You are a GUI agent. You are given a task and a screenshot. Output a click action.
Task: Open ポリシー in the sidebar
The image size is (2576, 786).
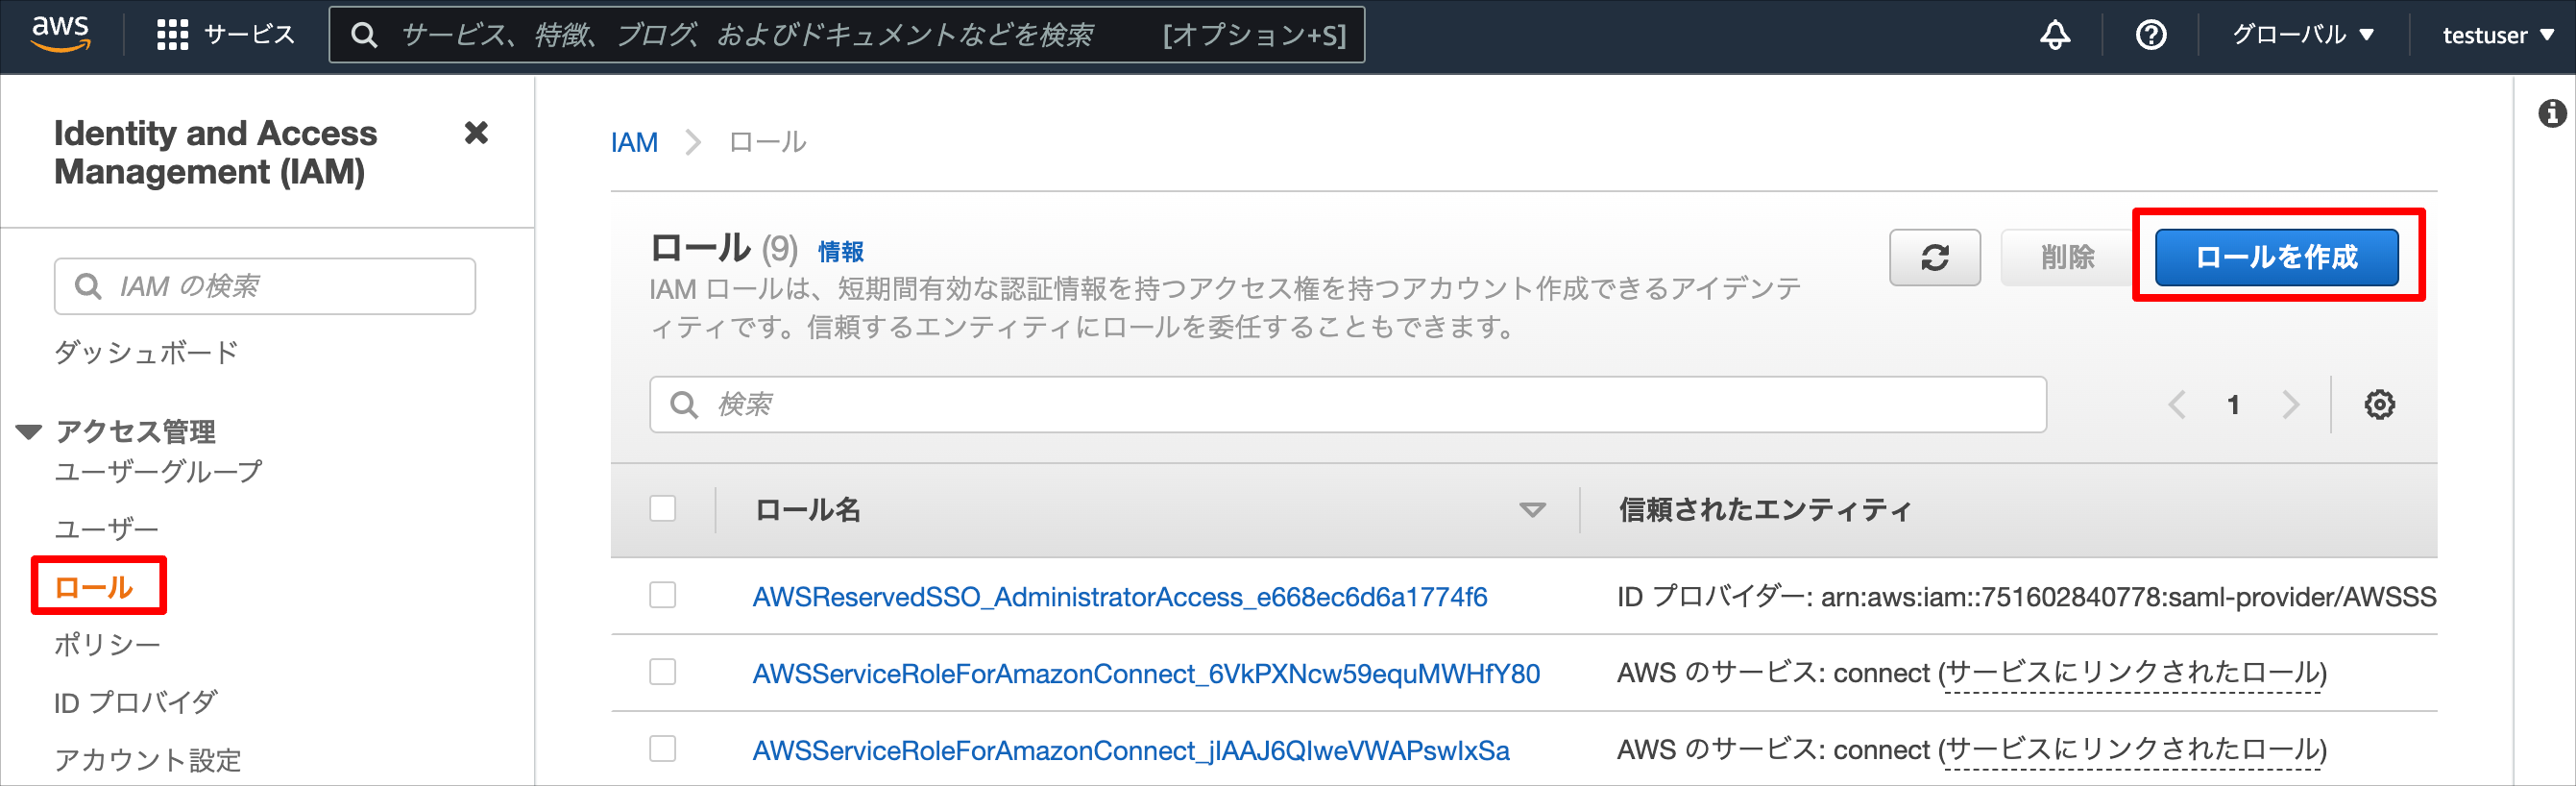(x=107, y=644)
